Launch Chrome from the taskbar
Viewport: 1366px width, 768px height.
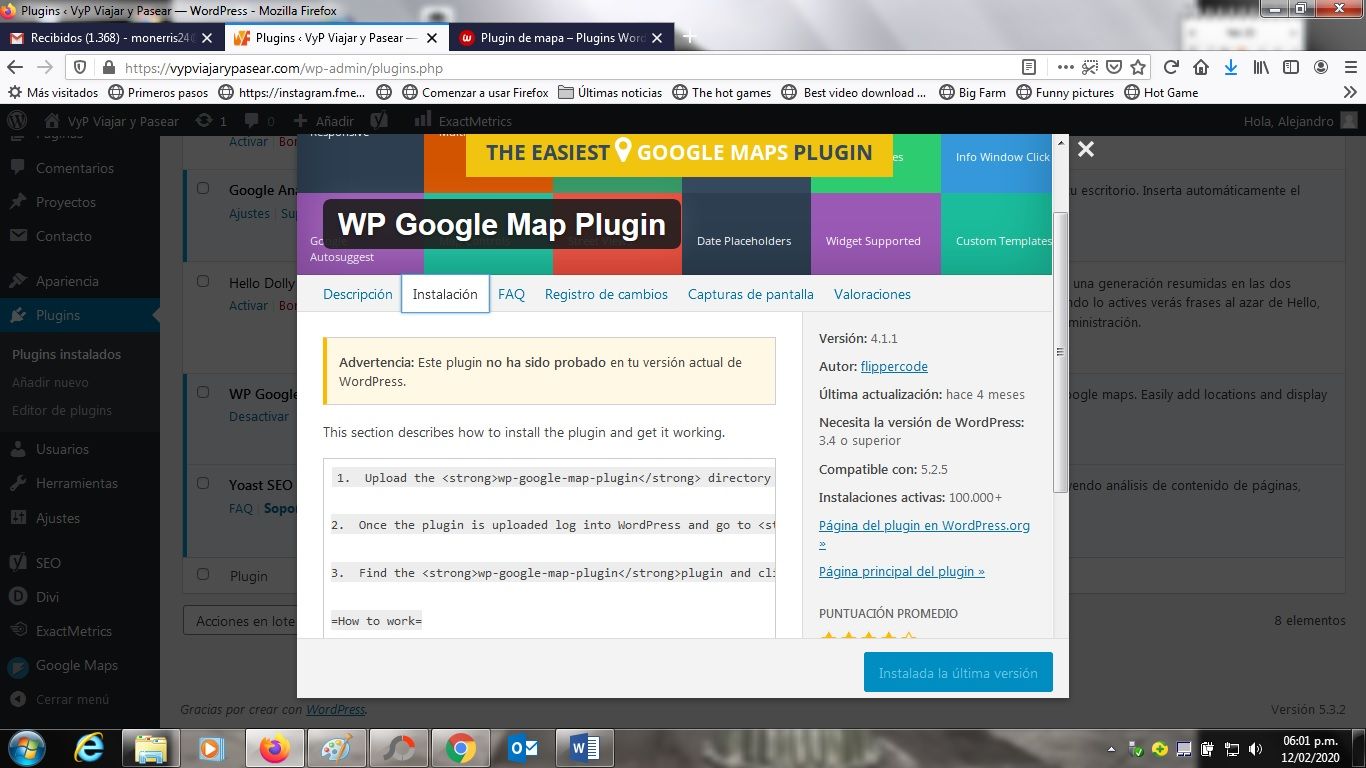tap(460, 748)
